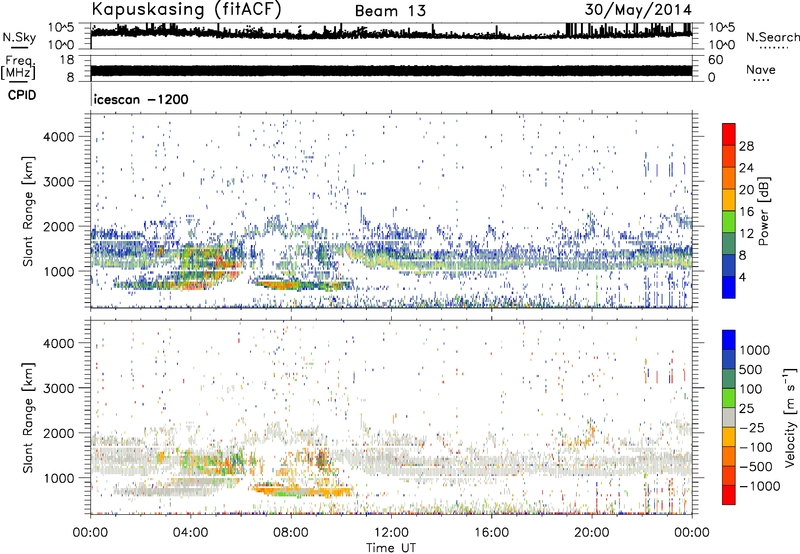Click the '60' tick beside the Nave axis
Image resolution: width=800 pixels, height=554 pixels.
[715, 60]
